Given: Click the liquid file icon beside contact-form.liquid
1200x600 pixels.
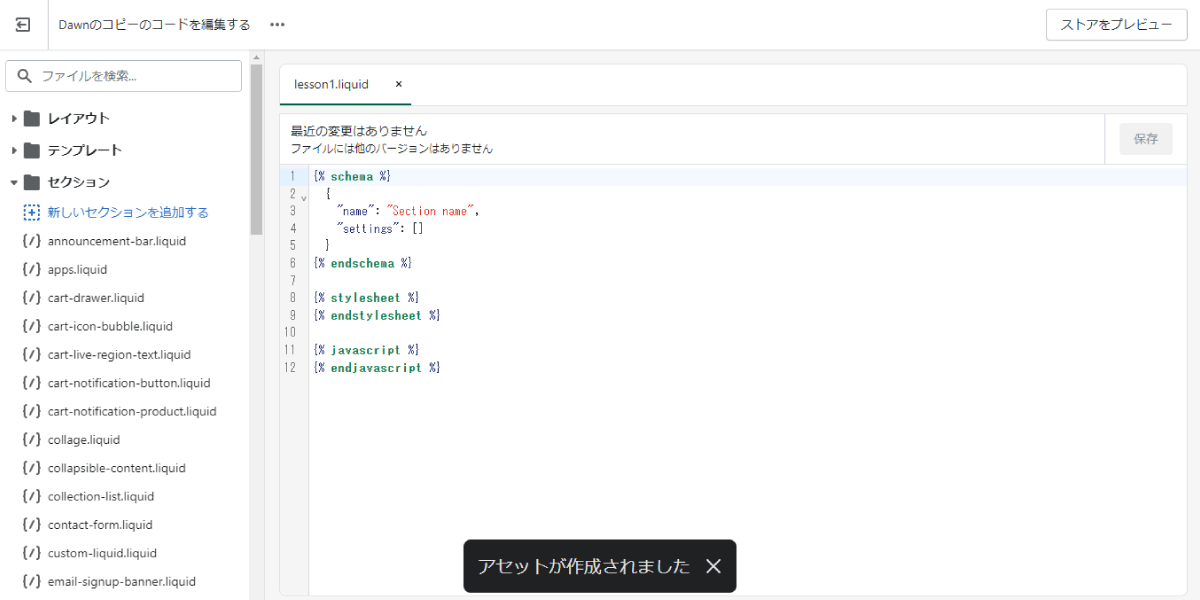Looking at the screenshot, I should coord(31,525).
